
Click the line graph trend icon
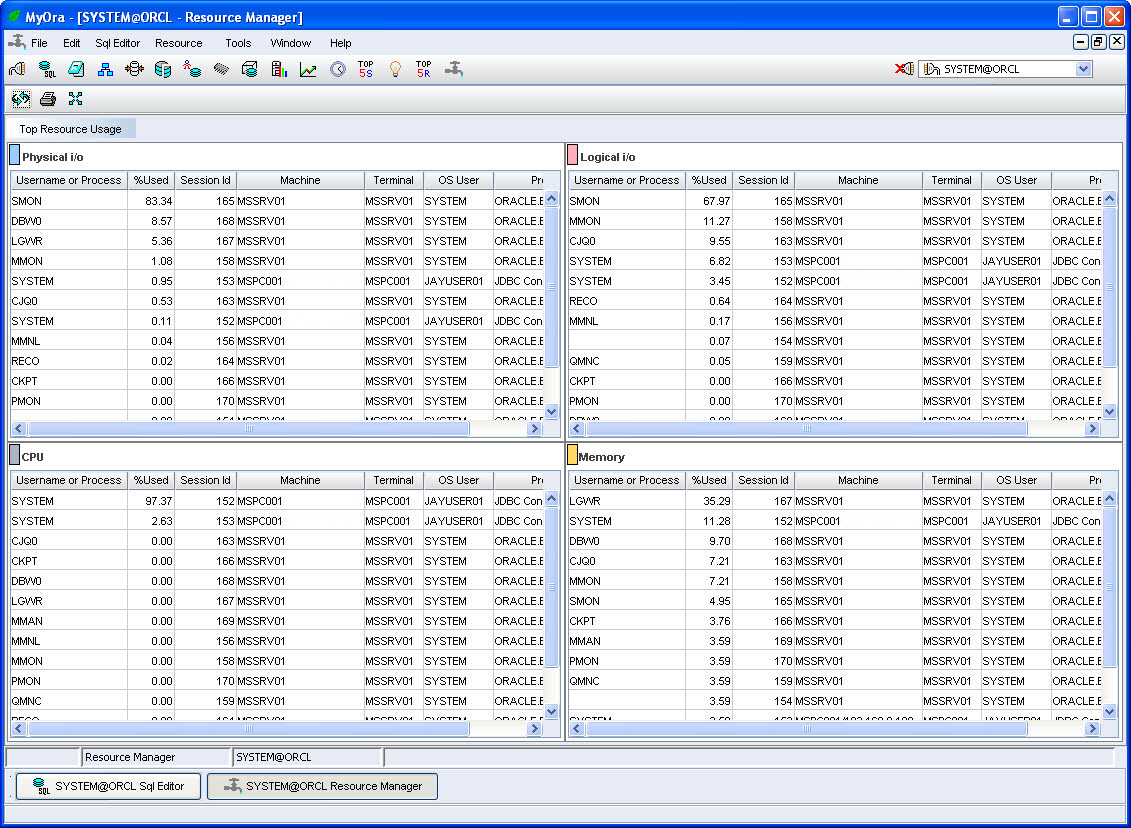click(x=308, y=69)
